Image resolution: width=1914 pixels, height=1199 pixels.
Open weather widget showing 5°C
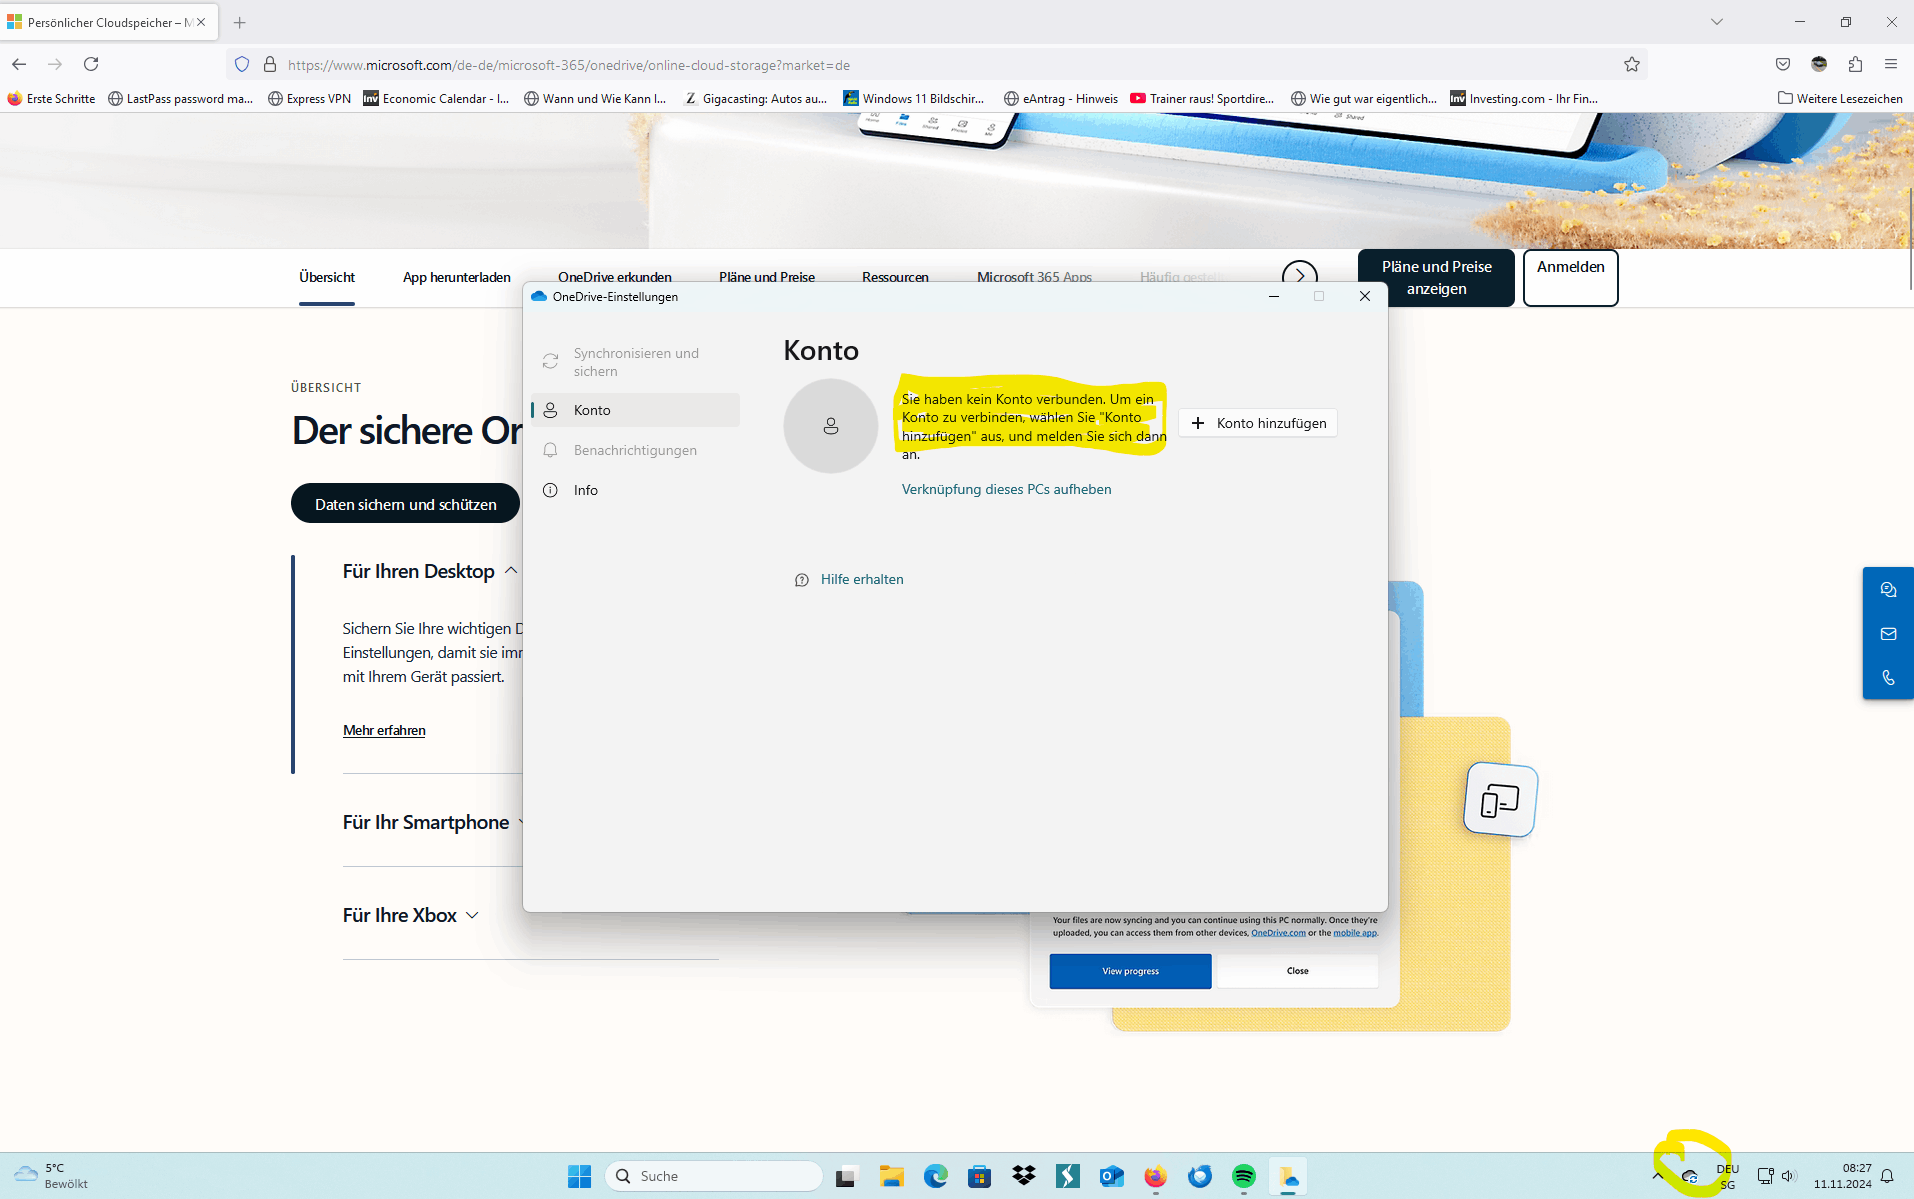52,1176
